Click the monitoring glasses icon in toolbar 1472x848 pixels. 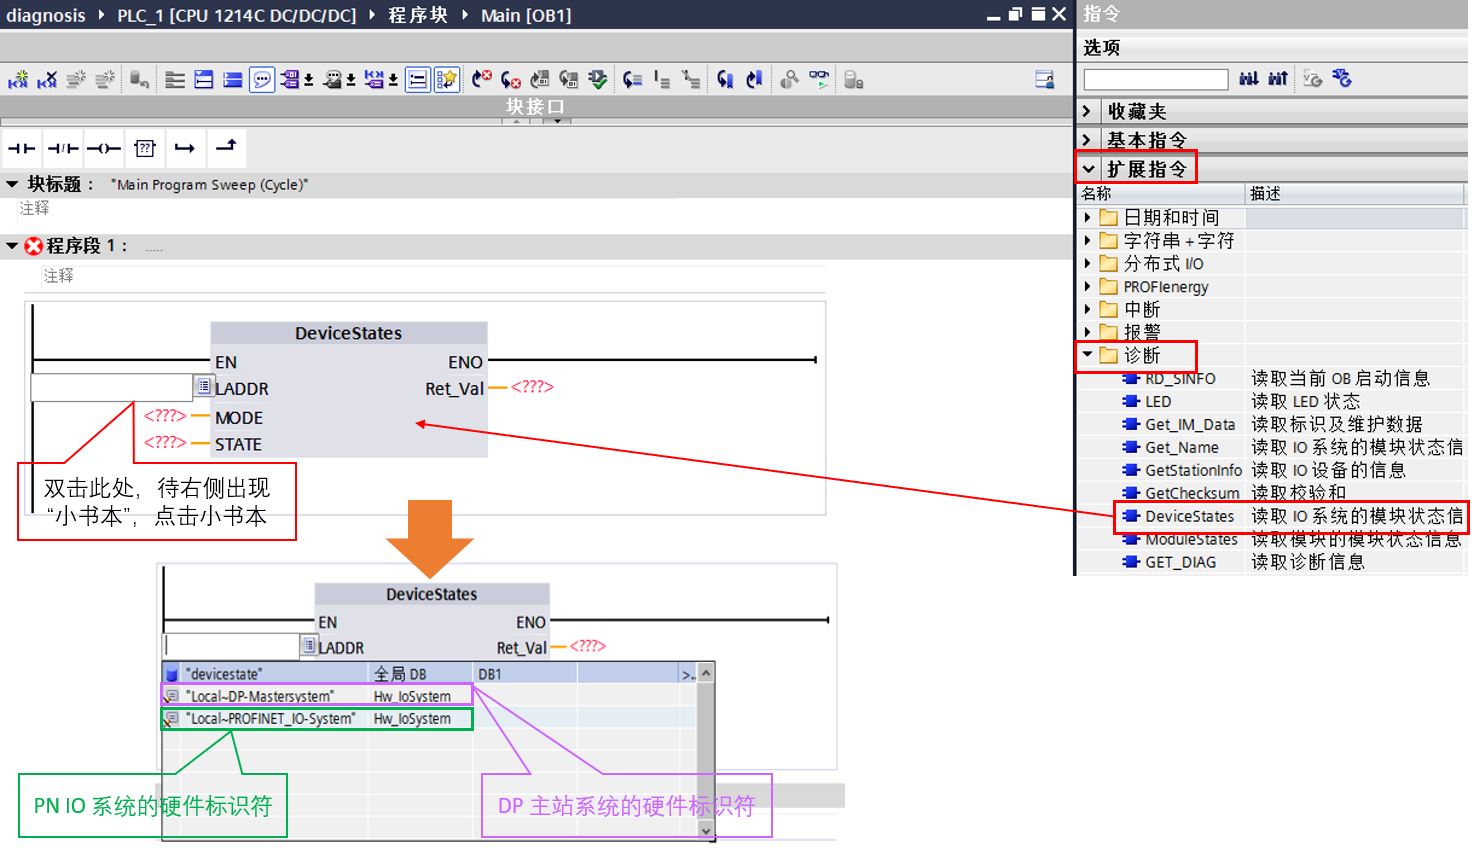click(x=819, y=79)
